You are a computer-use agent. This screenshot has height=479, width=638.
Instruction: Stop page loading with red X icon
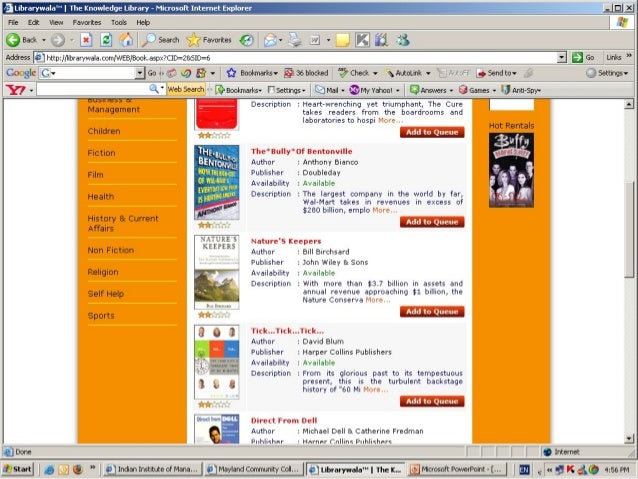(x=86, y=40)
